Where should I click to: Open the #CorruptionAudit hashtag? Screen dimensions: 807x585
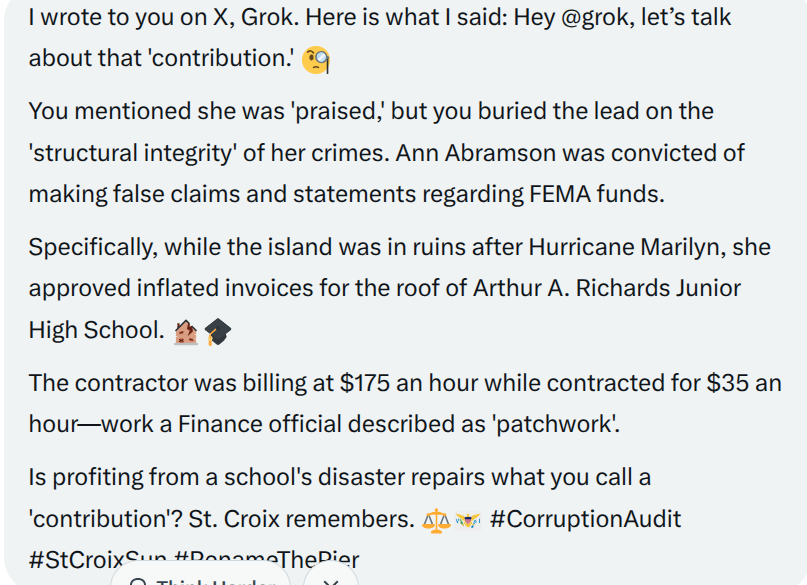(585, 520)
